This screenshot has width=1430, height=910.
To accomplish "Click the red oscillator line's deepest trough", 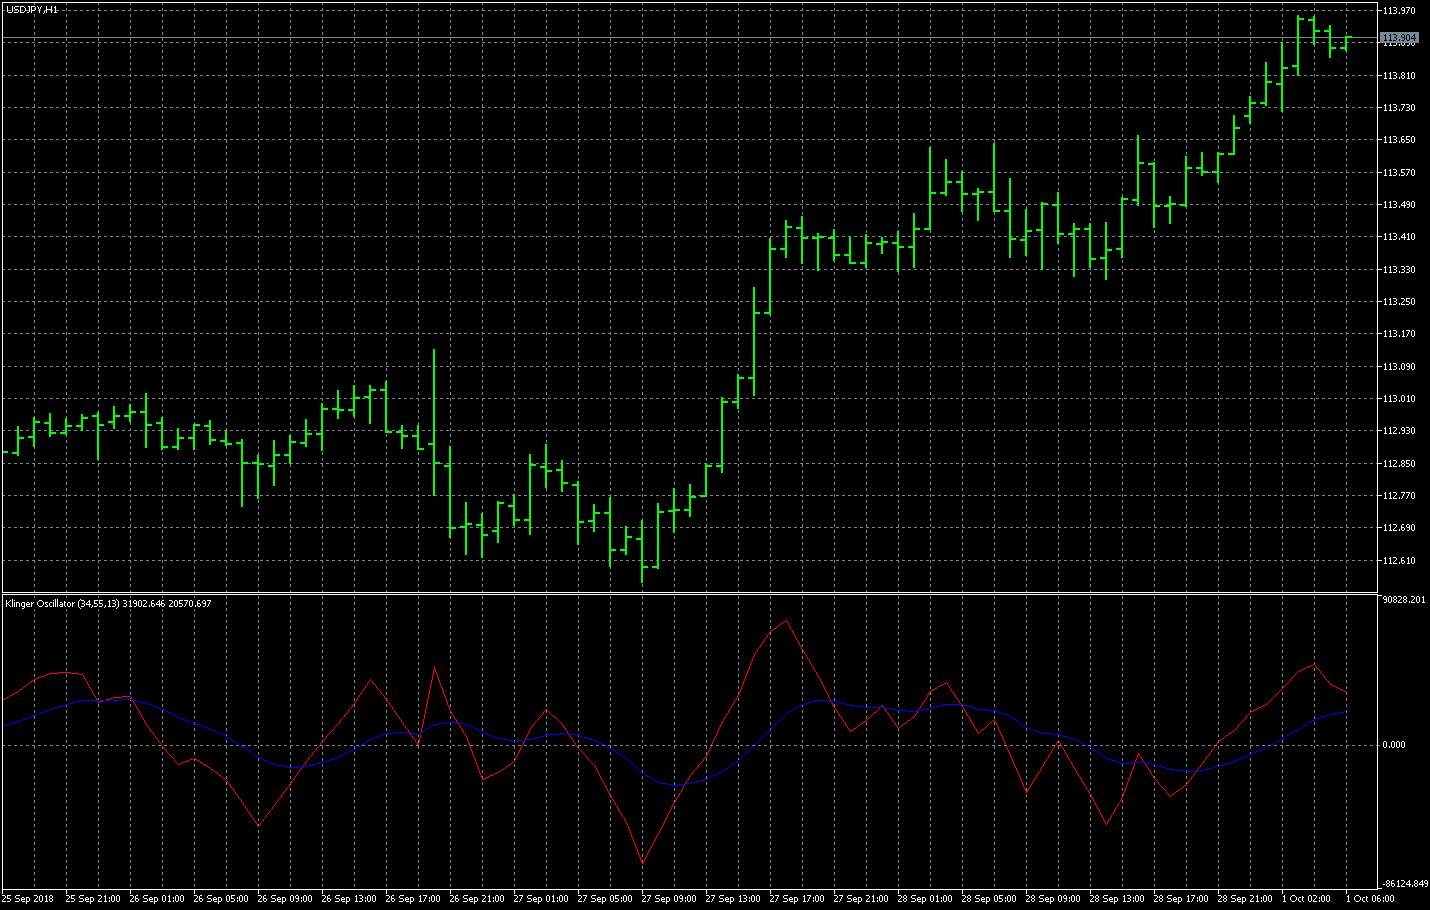I will click(642, 862).
